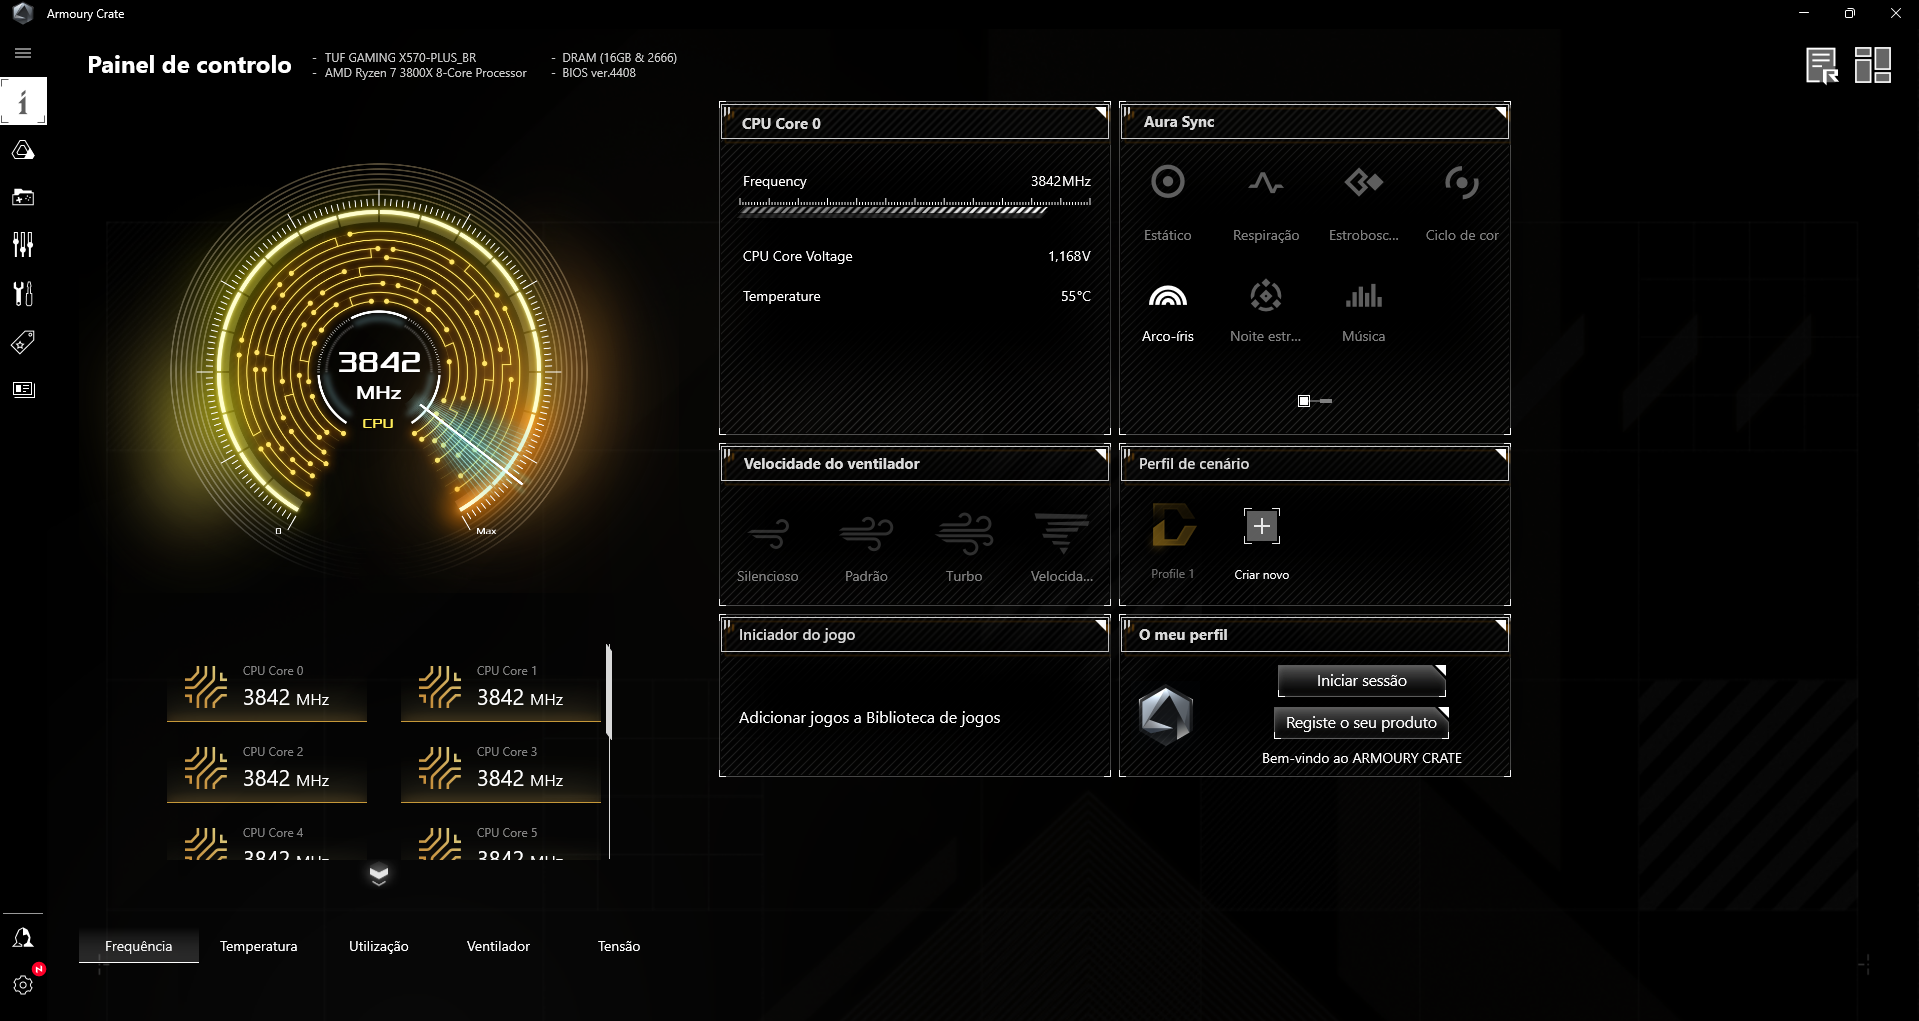
Task: Click the Iniciar sessão button
Action: 1361,681
